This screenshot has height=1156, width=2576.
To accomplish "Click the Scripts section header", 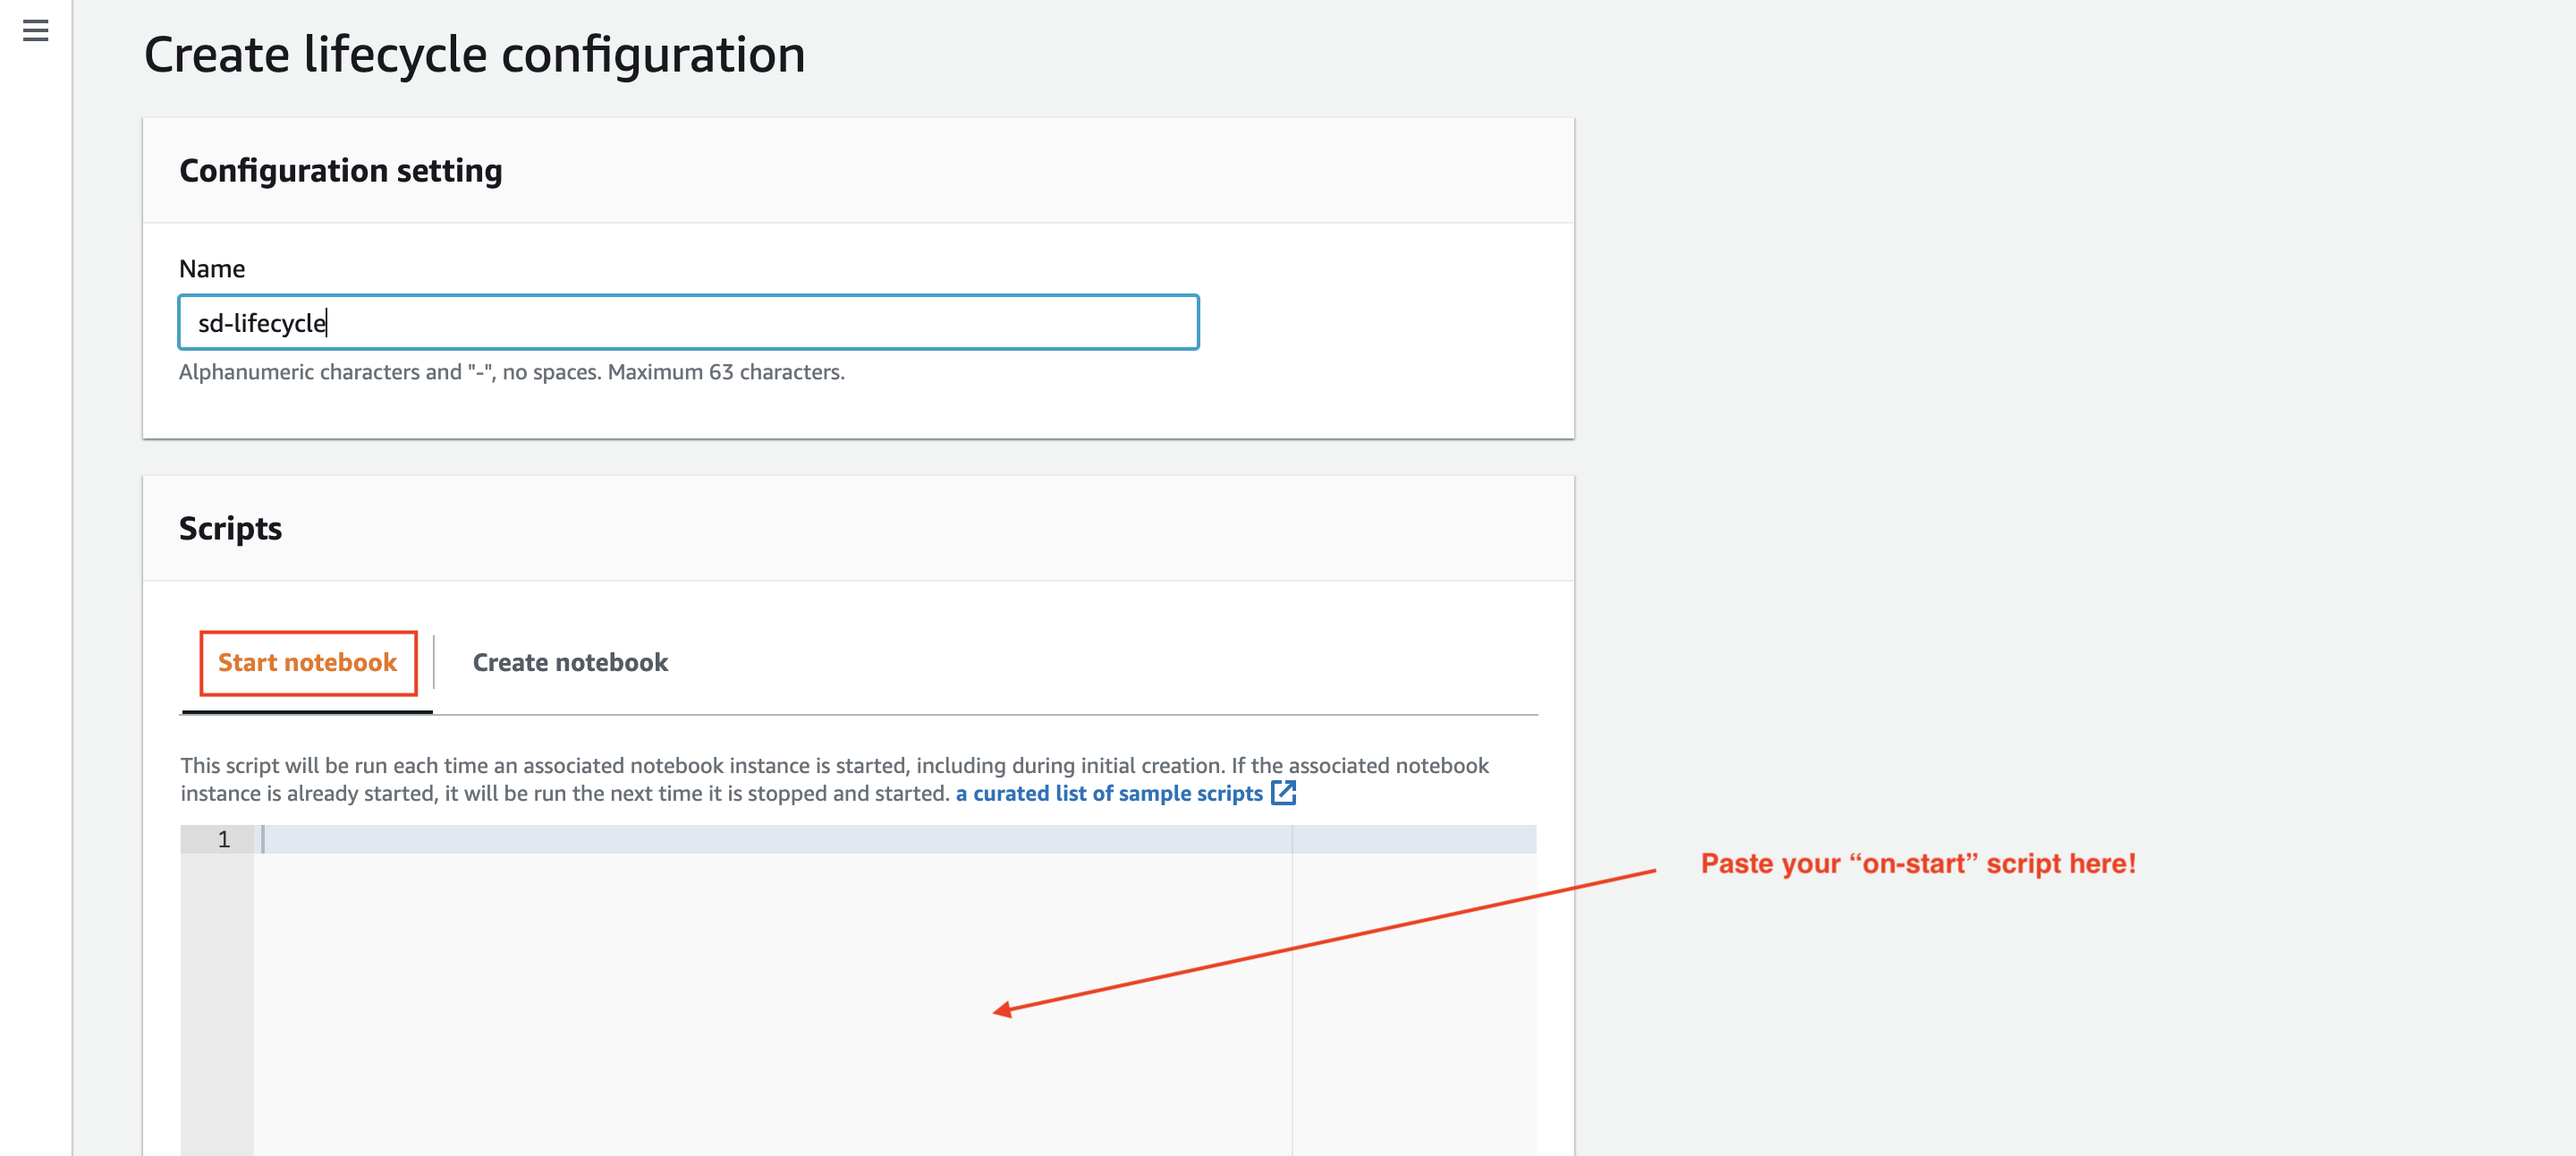I will pos(230,528).
